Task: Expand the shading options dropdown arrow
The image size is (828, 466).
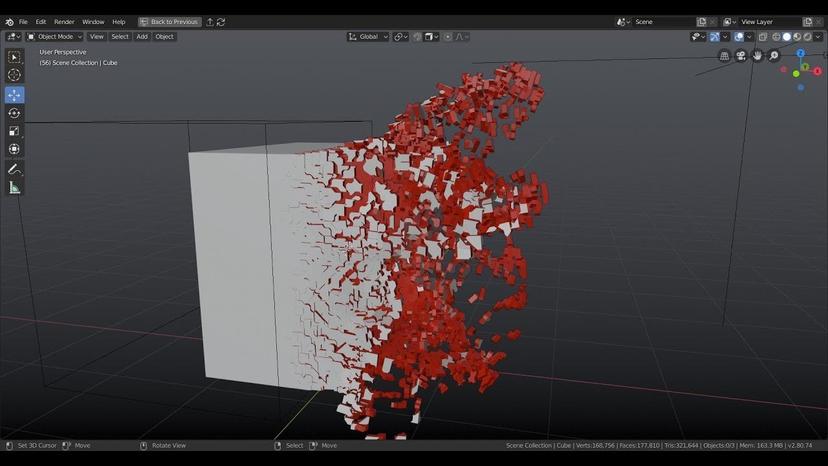Action: (x=818, y=37)
